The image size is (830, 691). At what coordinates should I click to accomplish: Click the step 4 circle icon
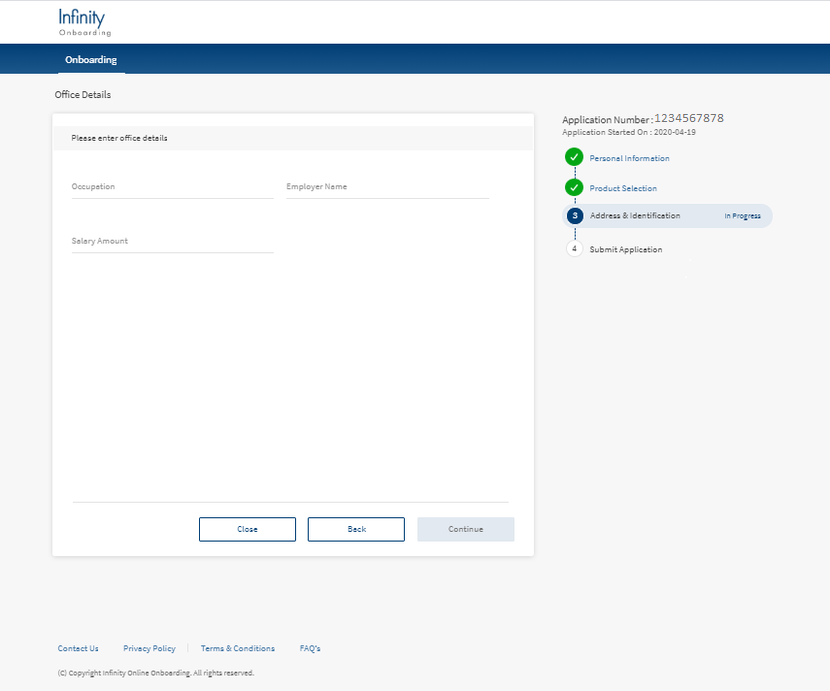(574, 249)
